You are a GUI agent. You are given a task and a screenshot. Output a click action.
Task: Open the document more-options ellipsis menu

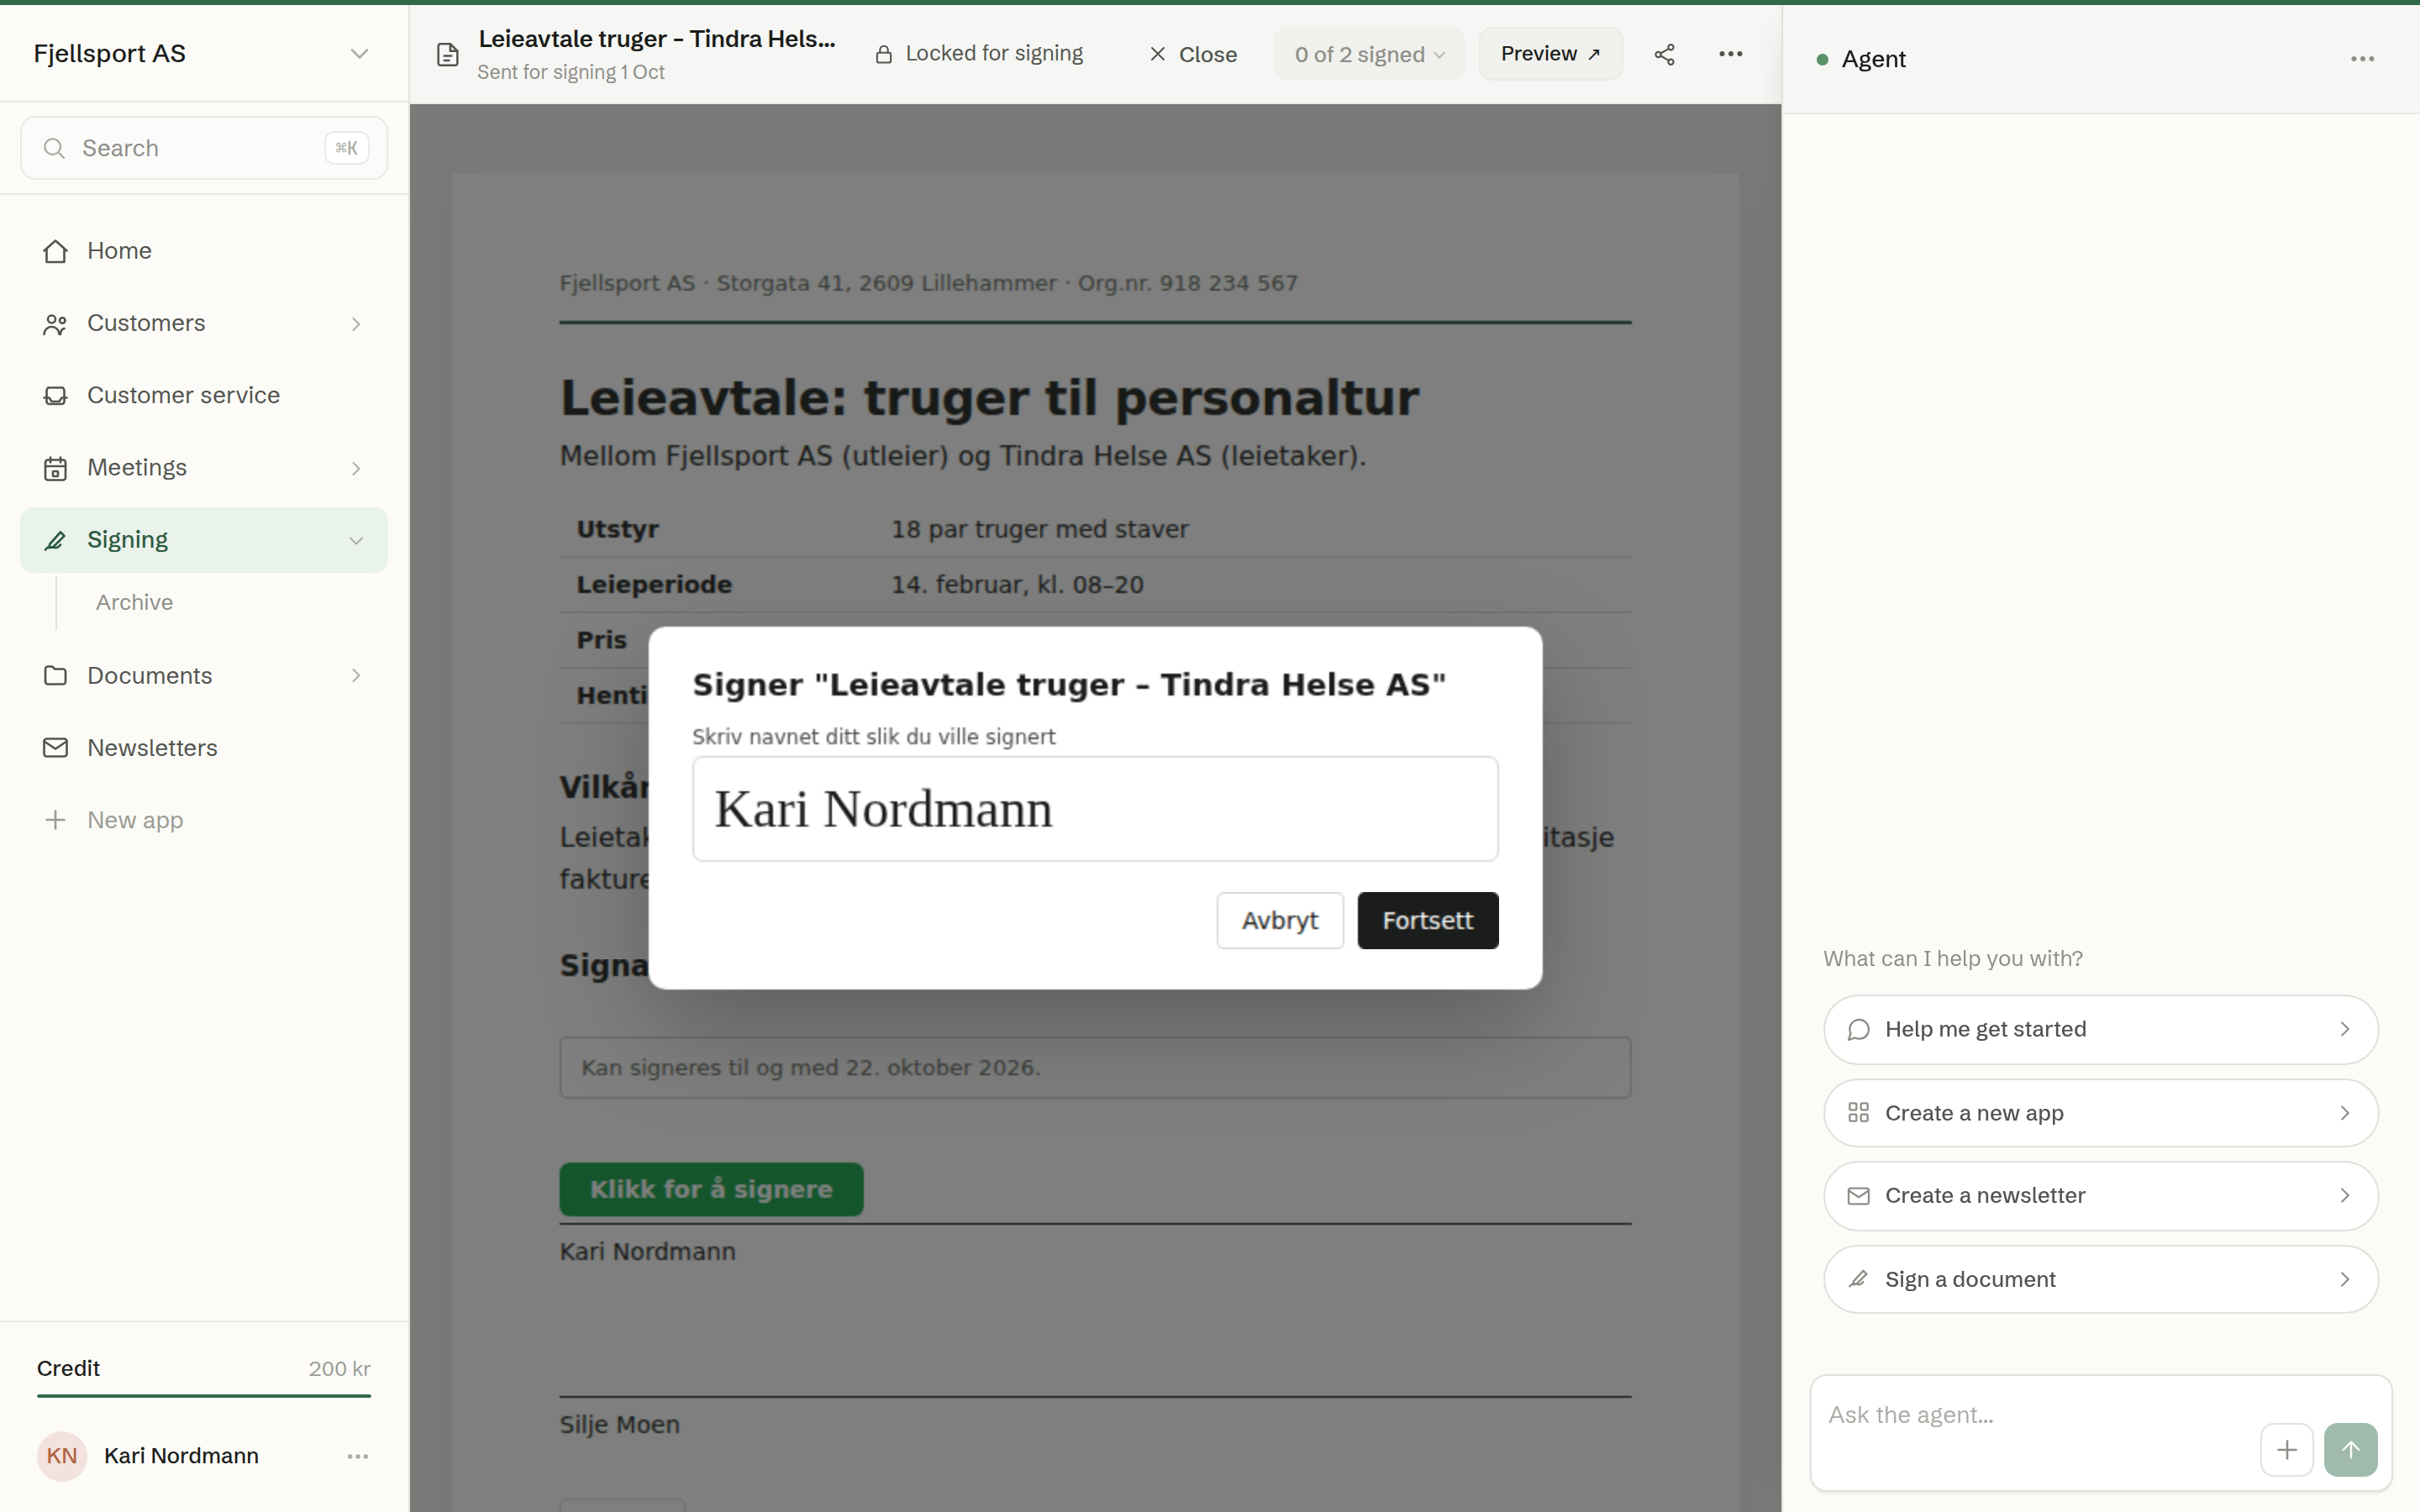(1731, 54)
